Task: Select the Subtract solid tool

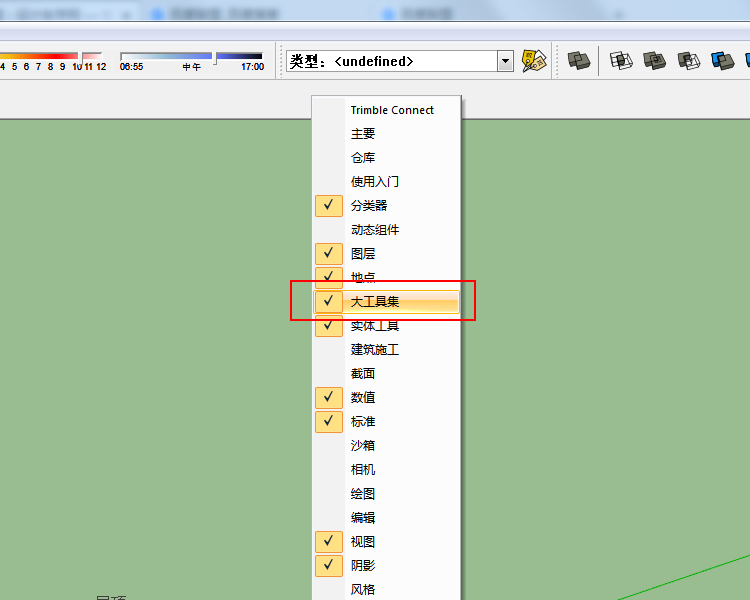Action: (x=689, y=61)
